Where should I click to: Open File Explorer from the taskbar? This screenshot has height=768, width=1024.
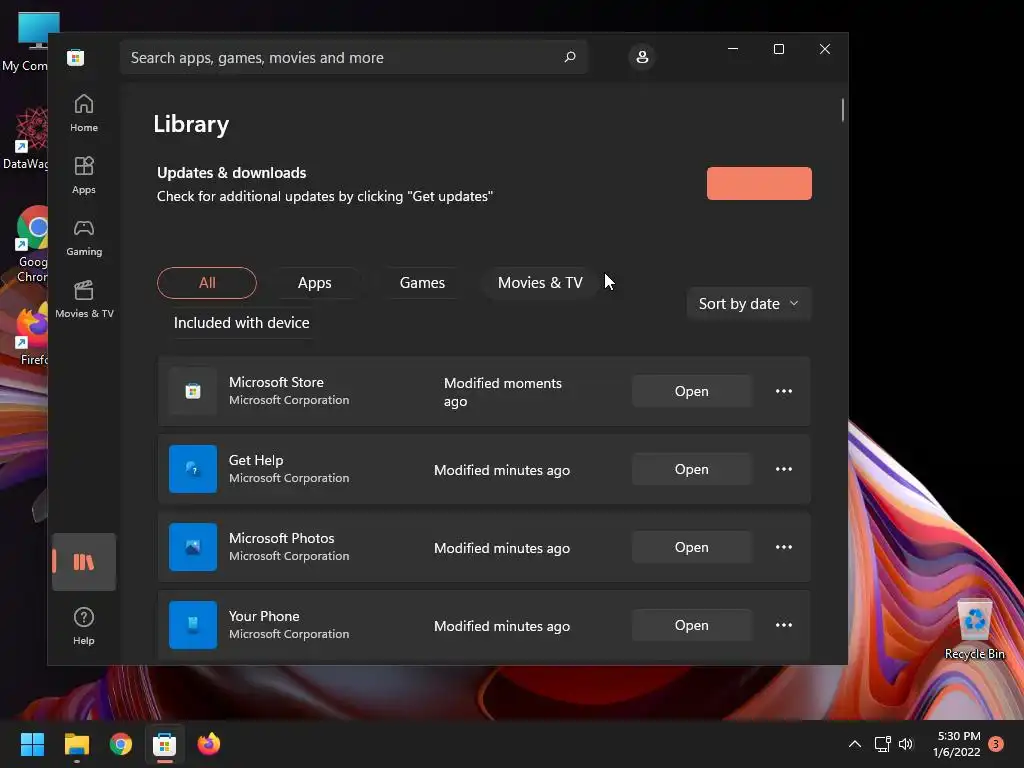(76, 744)
